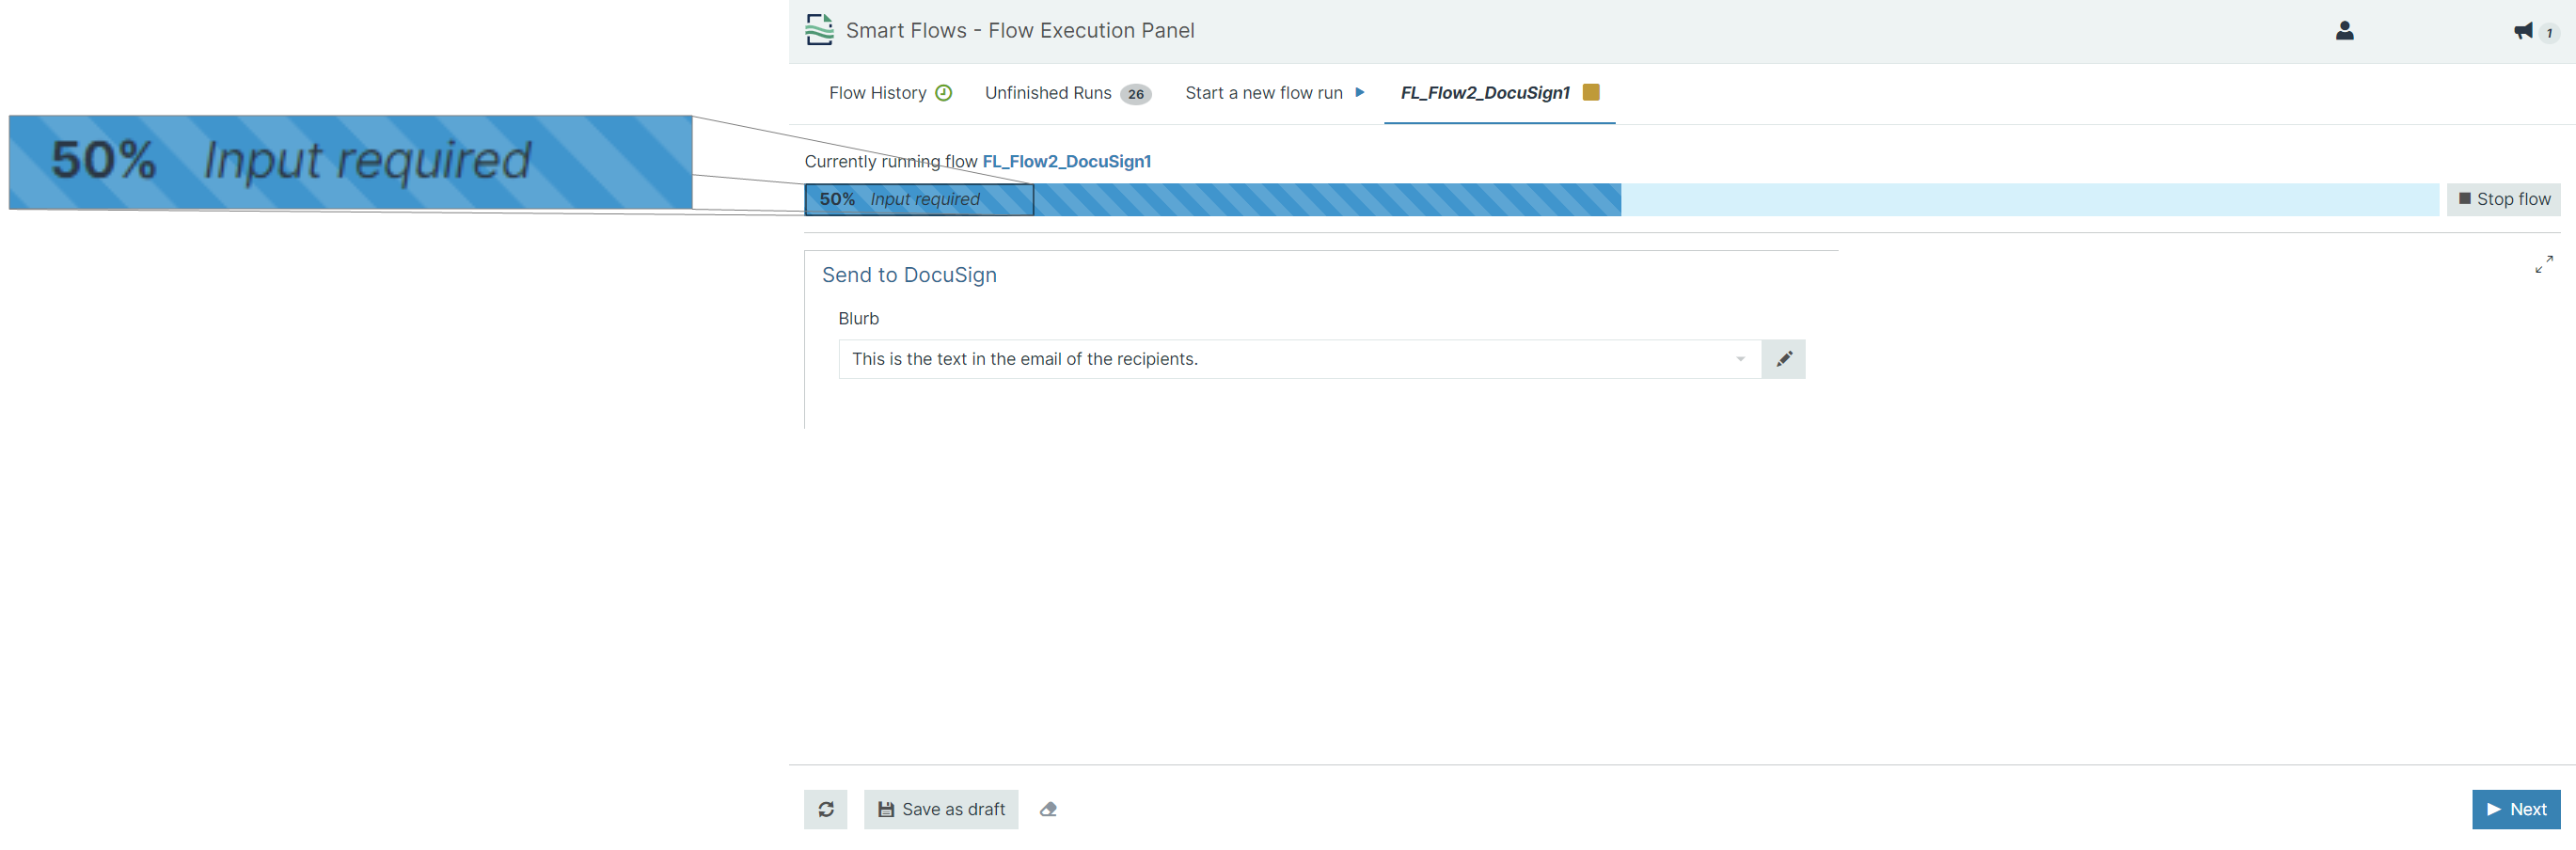The height and width of the screenshot is (850, 2576).
Task: Click the play arrow beside Start a new flow run
Action: (x=1359, y=93)
